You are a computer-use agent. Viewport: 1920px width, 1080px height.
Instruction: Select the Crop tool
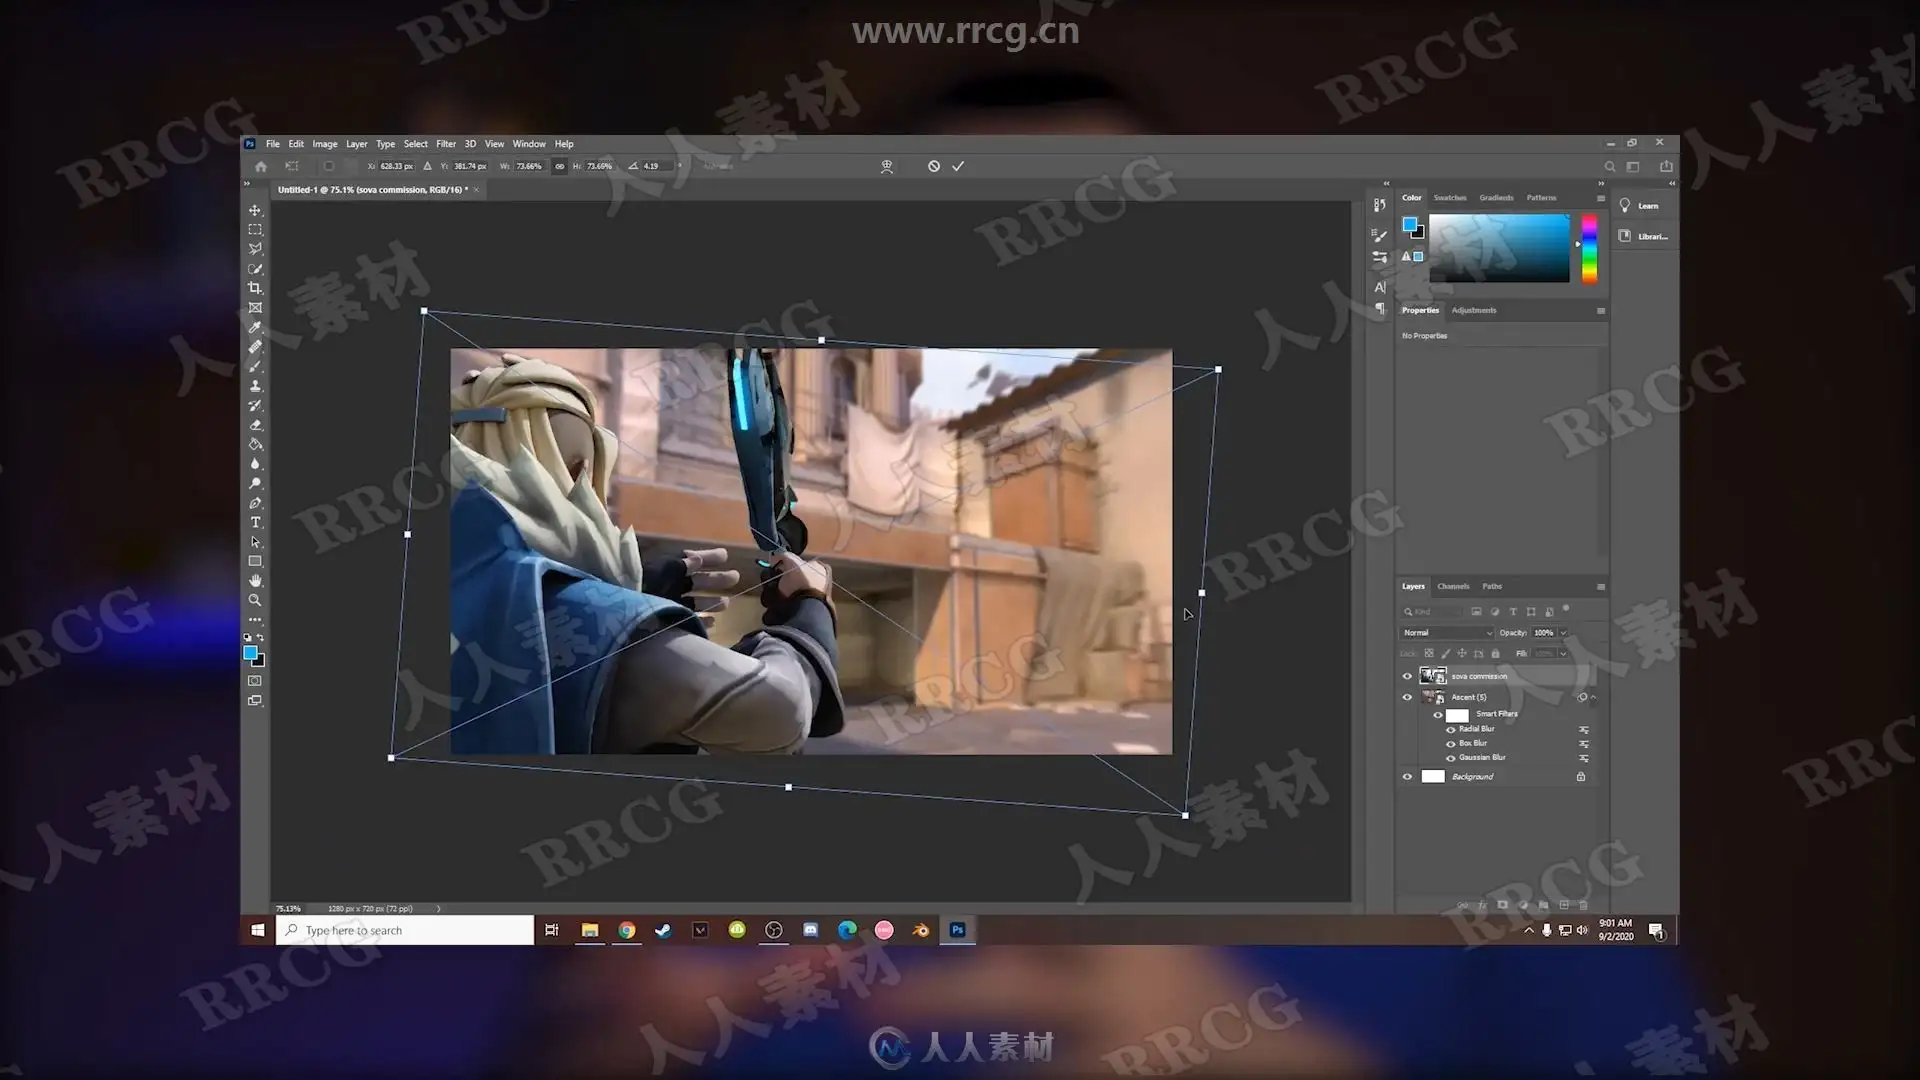255,288
